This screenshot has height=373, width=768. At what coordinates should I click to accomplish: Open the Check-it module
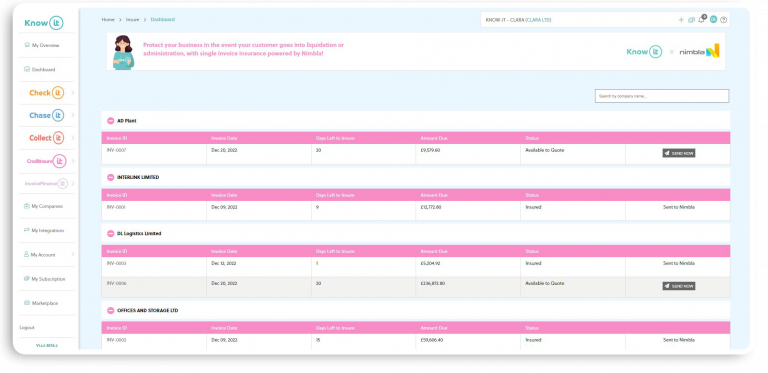pyautogui.click(x=47, y=93)
